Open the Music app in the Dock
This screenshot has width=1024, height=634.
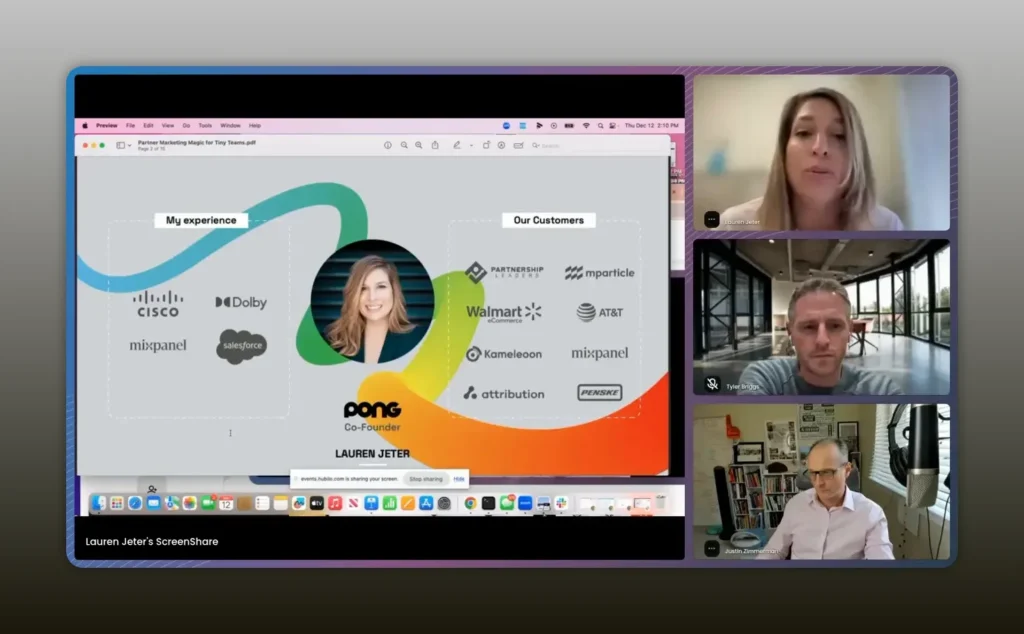[x=335, y=503]
